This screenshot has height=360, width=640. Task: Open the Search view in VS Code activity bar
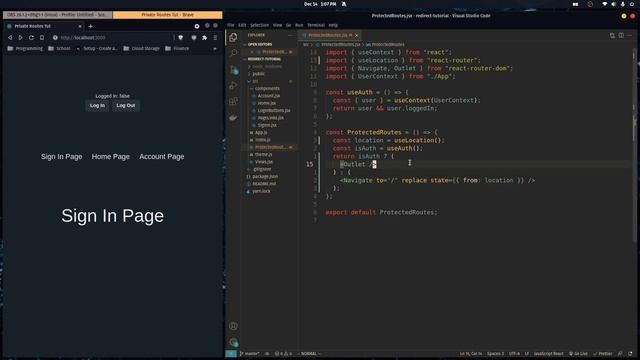pos(233,53)
